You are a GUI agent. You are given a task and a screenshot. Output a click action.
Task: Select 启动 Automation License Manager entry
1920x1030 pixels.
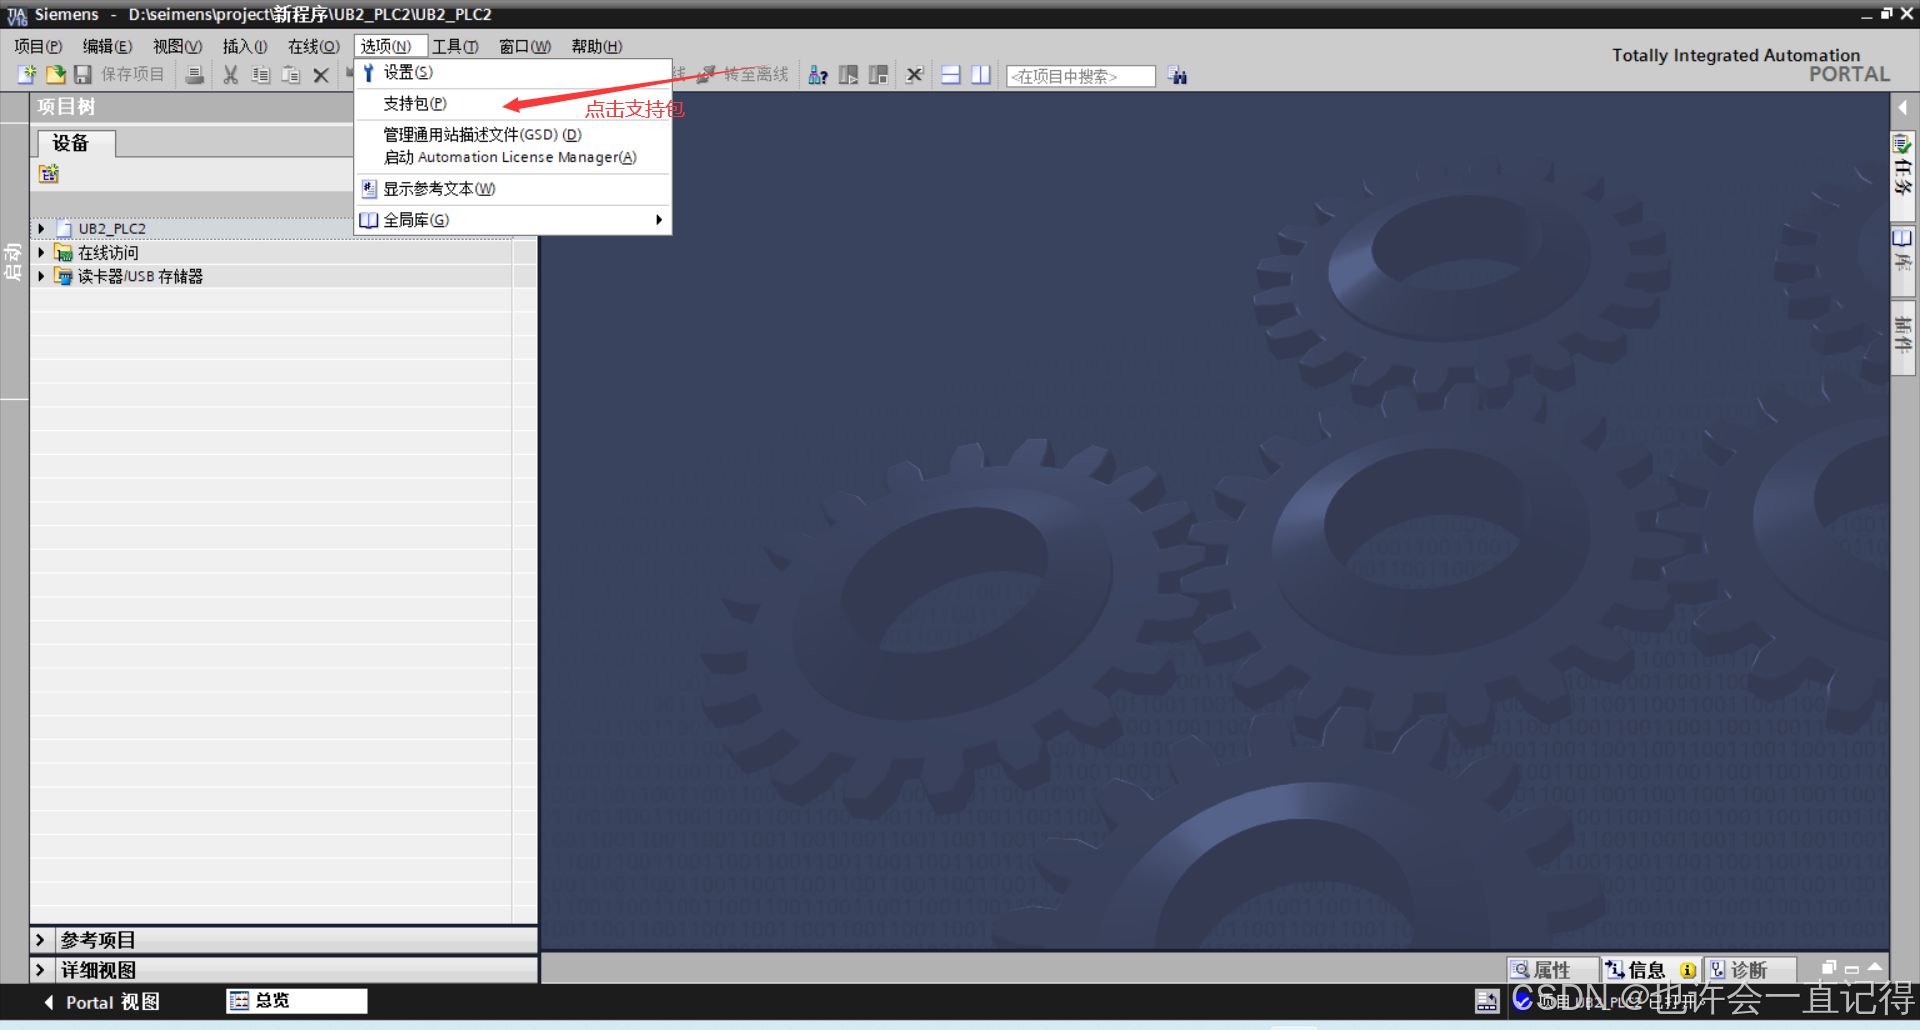[x=513, y=158]
